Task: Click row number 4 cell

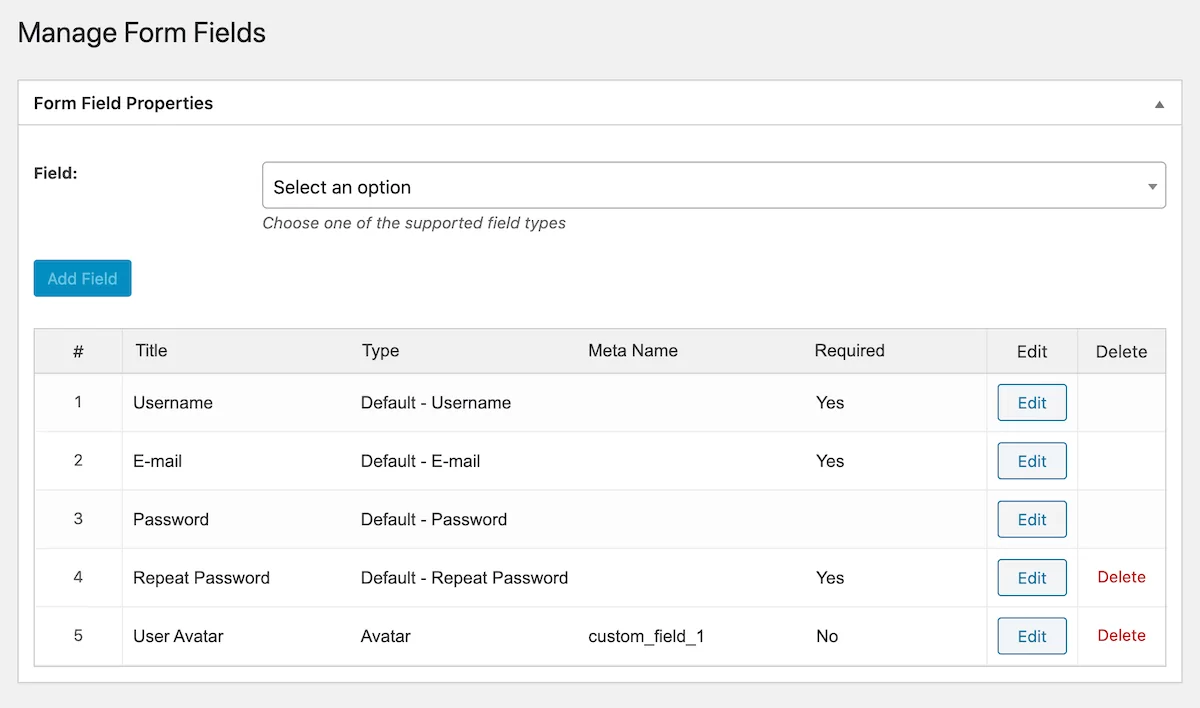Action: click(x=78, y=577)
